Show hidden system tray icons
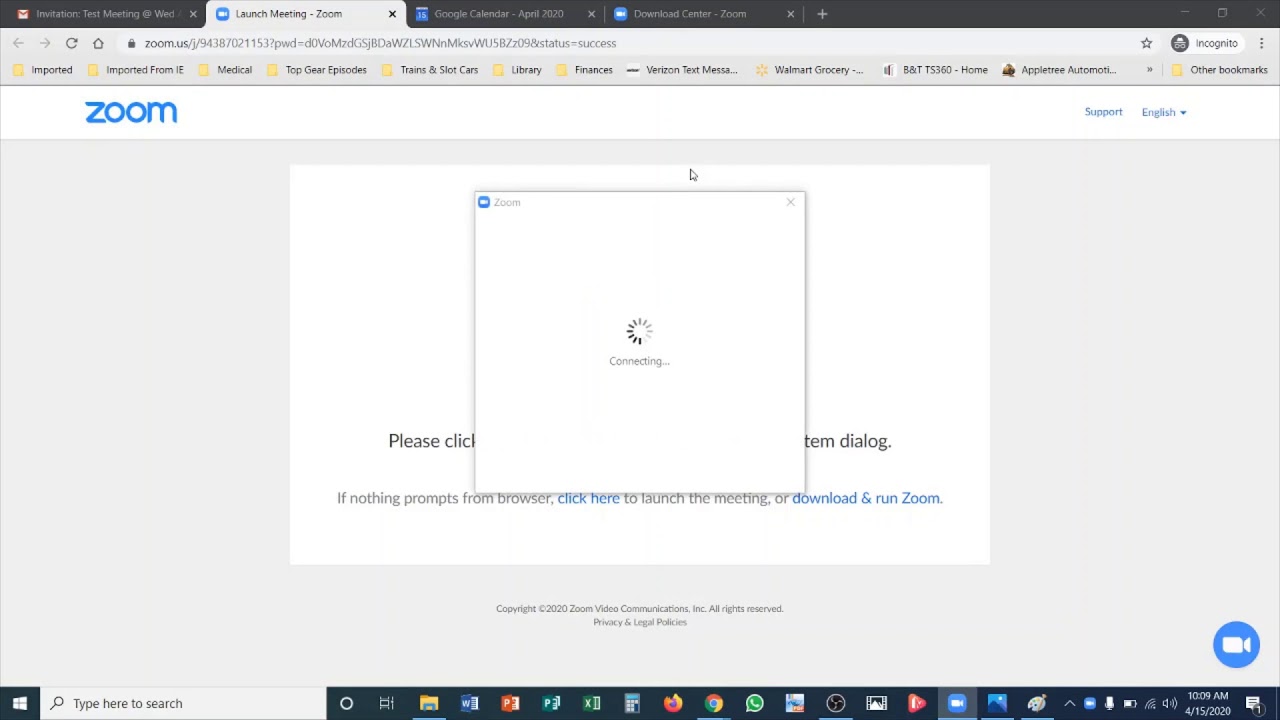1280x720 pixels. pyautogui.click(x=1070, y=703)
